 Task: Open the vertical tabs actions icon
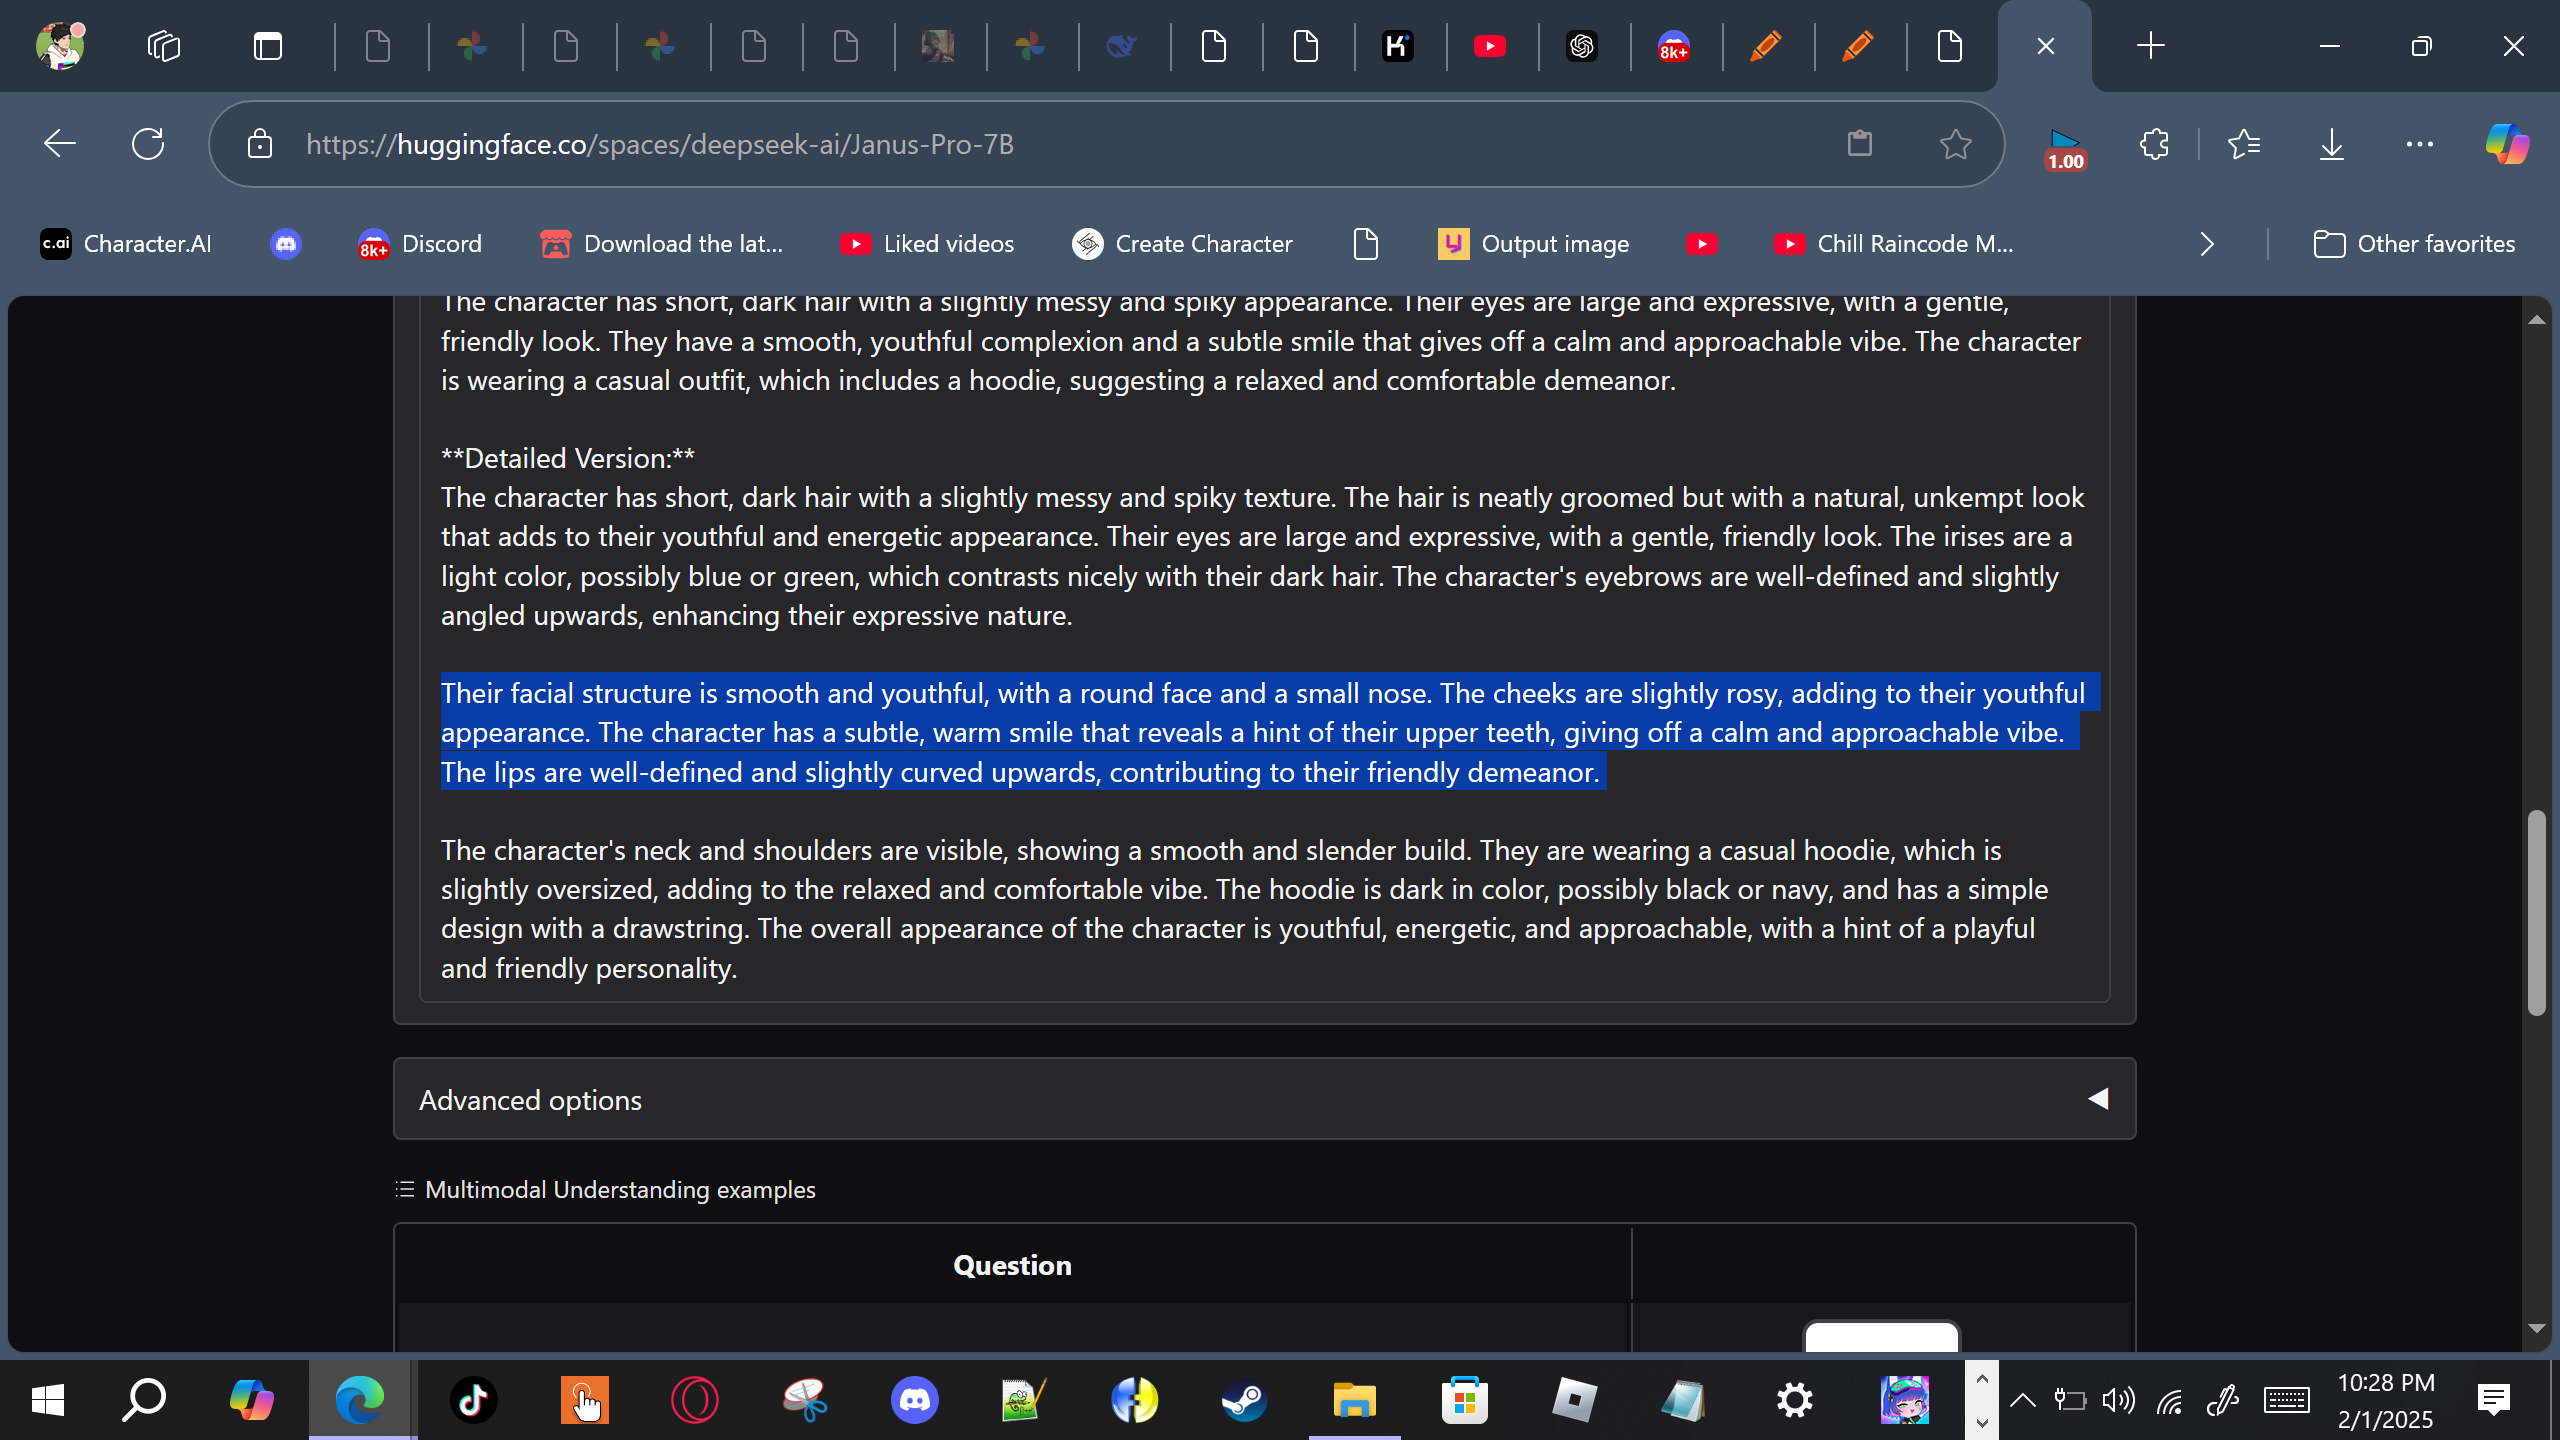(x=268, y=46)
